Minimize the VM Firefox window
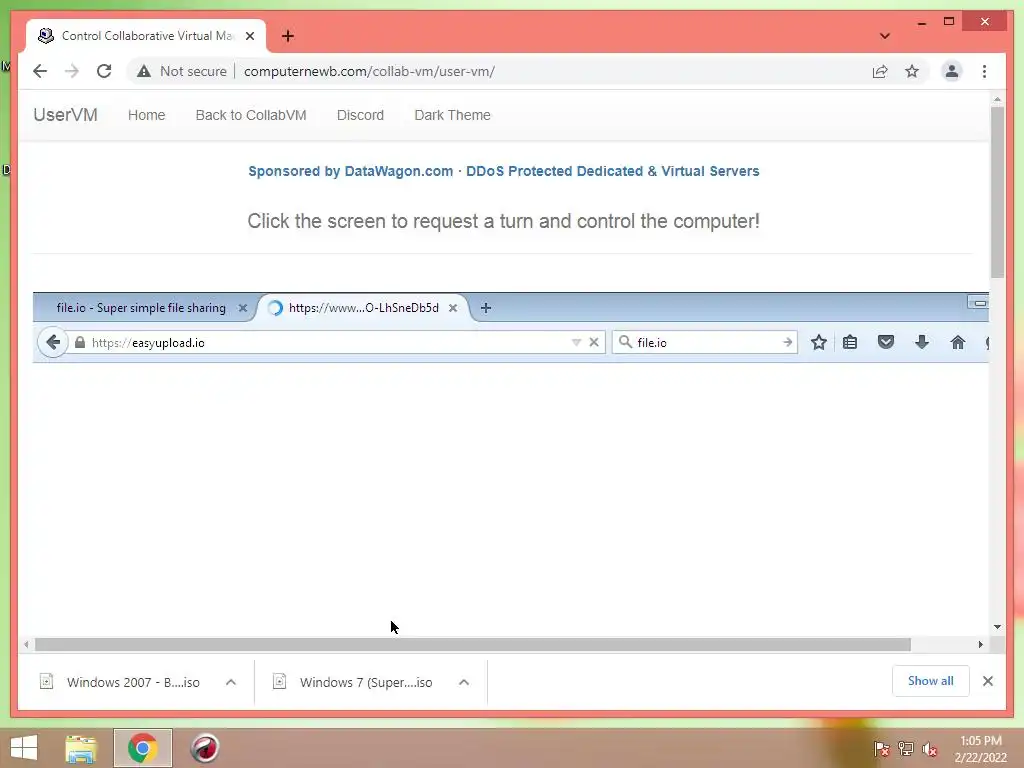The height and width of the screenshot is (768, 1024). 978,303
